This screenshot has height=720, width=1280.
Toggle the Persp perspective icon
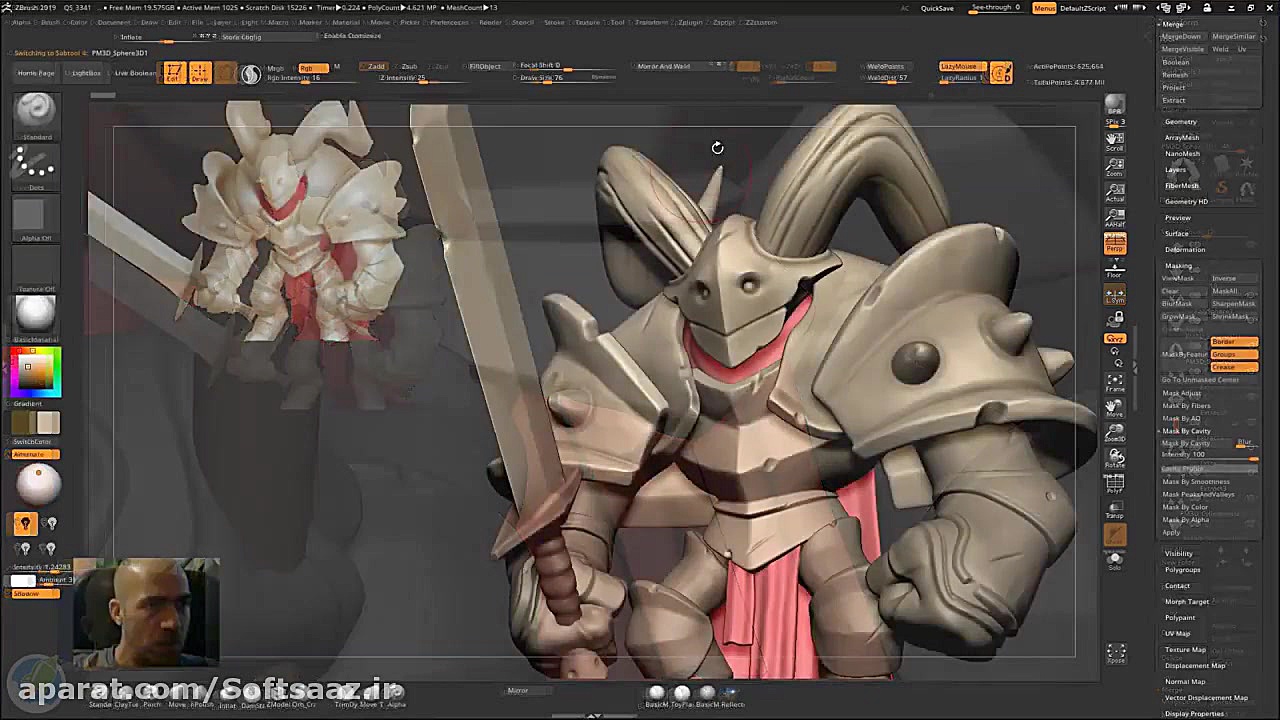[1116, 243]
